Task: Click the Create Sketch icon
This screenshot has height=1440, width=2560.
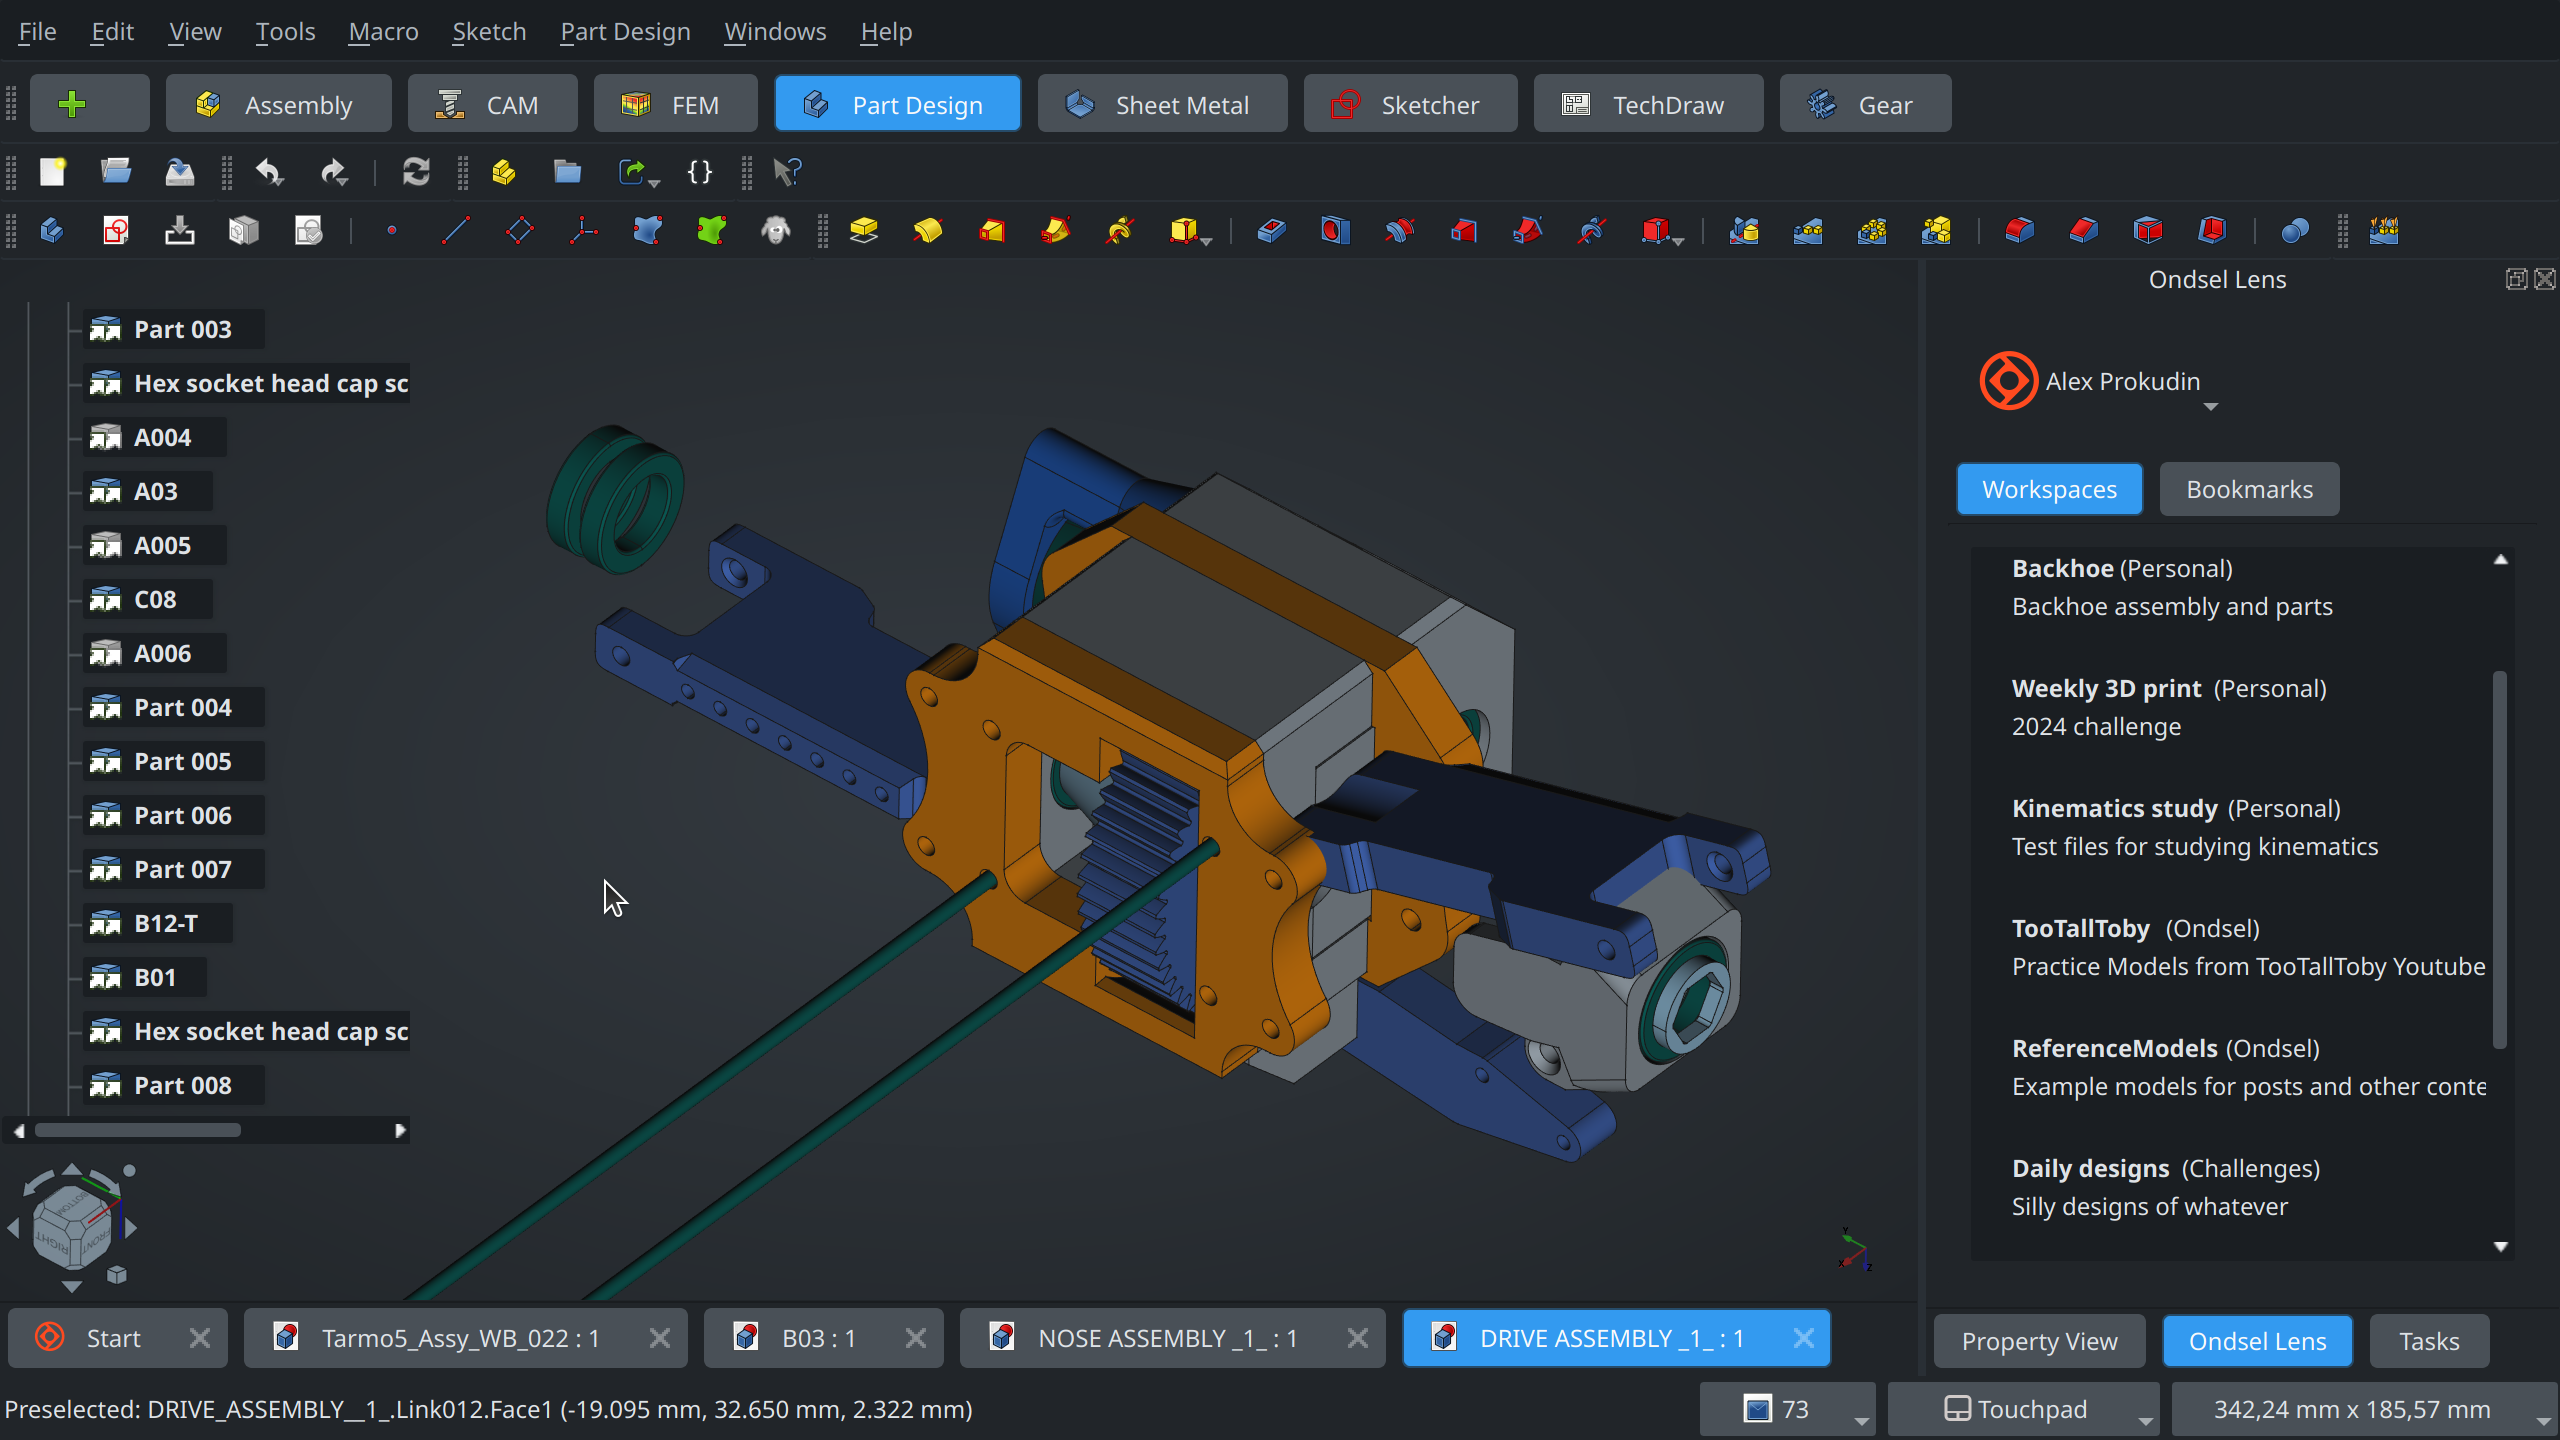Action: (x=116, y=231)
